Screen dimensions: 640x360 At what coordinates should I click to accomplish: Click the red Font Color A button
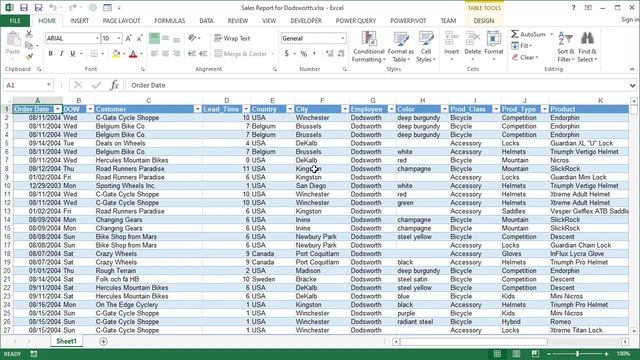(x=133, y=53)
